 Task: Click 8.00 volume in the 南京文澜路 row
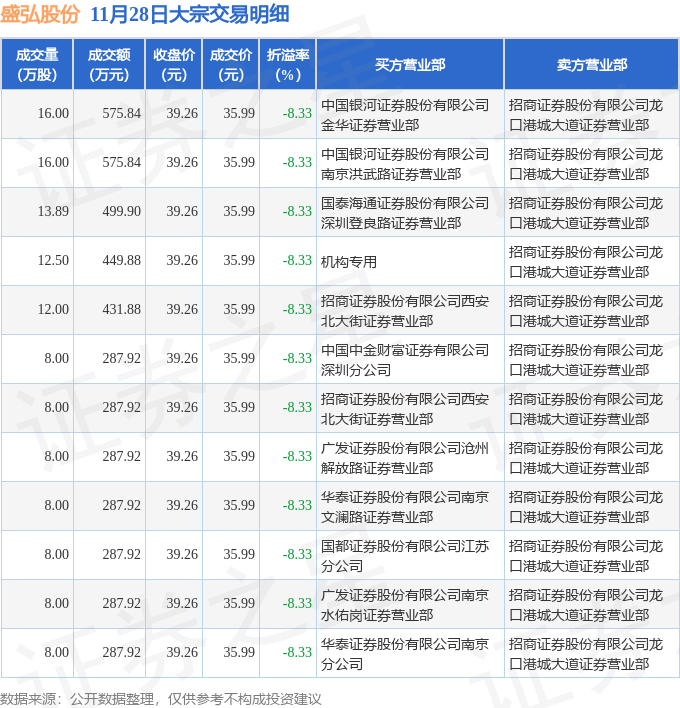56,505
